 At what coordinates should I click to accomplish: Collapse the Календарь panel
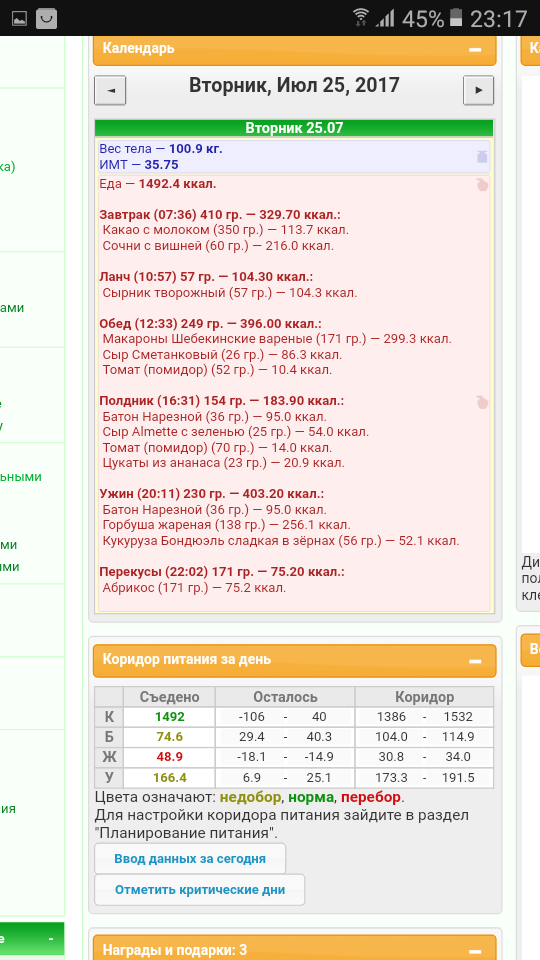pos(475,50)
